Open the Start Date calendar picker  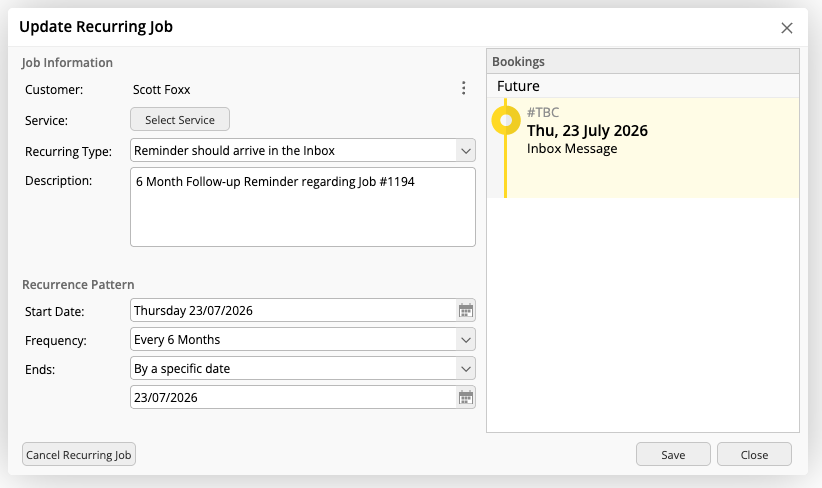466,310
